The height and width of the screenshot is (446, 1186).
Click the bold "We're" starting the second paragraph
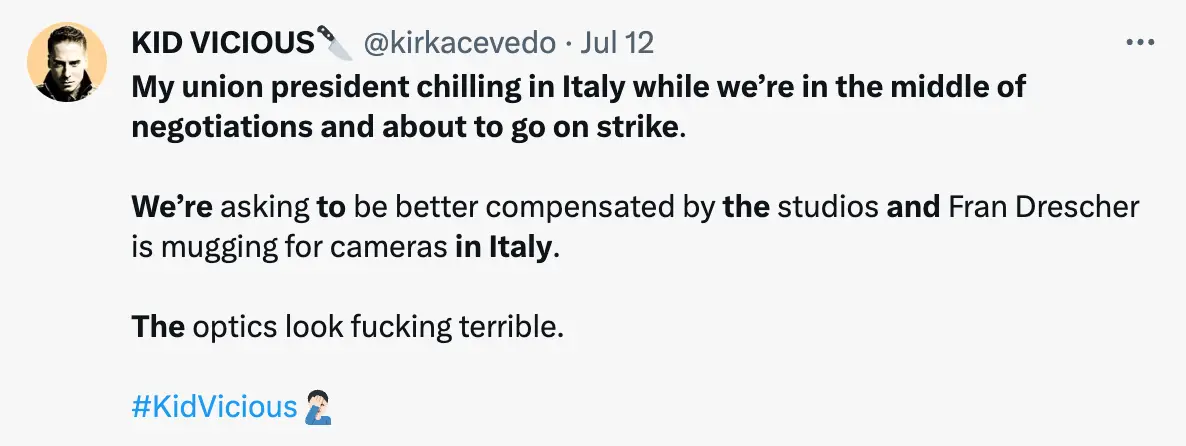pos(171,209)
